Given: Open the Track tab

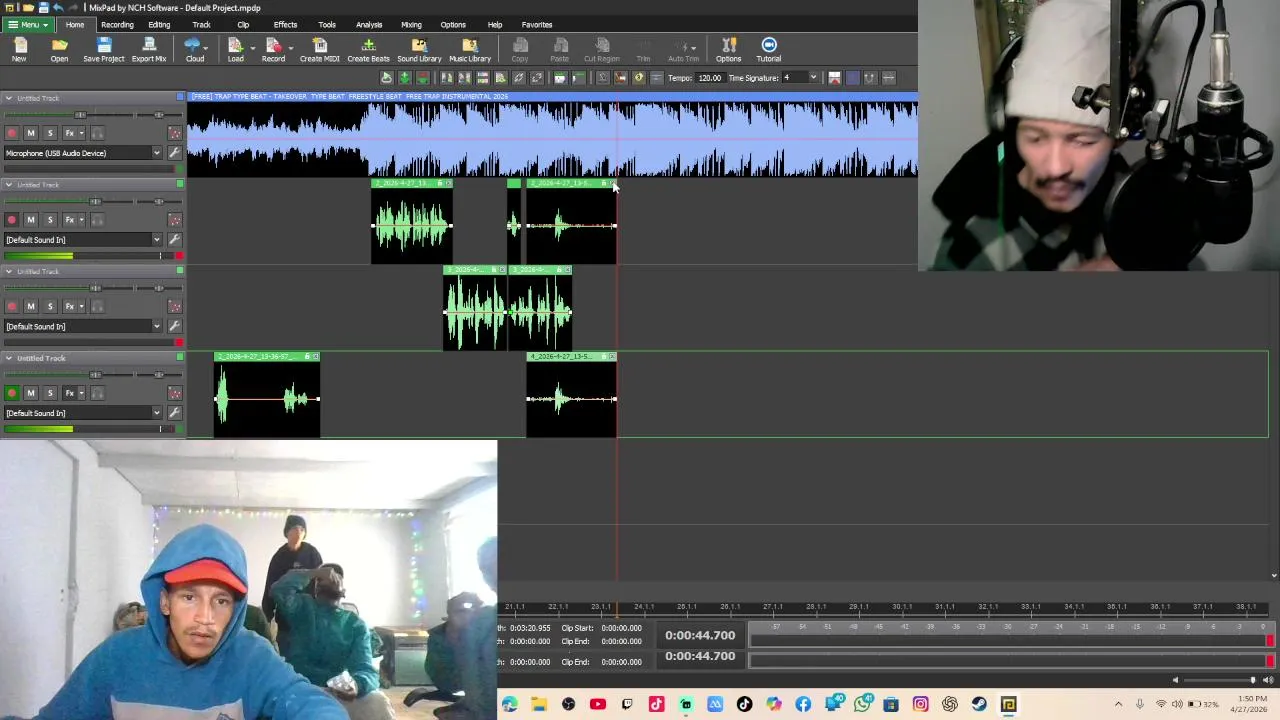Looking at the screenshot, I should pos(201,25).
